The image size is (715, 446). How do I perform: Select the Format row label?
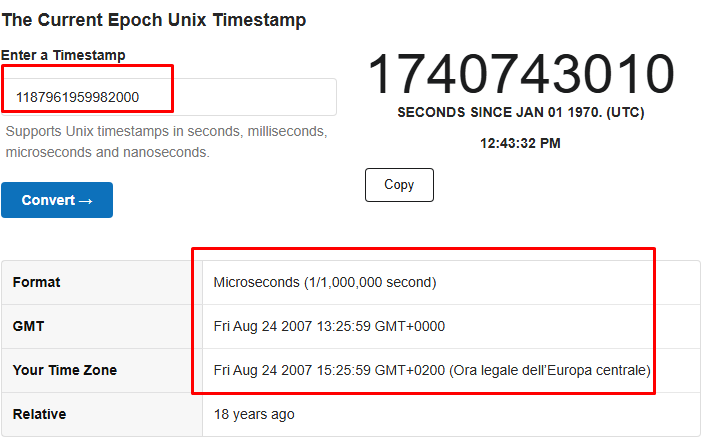coord(37,283)
